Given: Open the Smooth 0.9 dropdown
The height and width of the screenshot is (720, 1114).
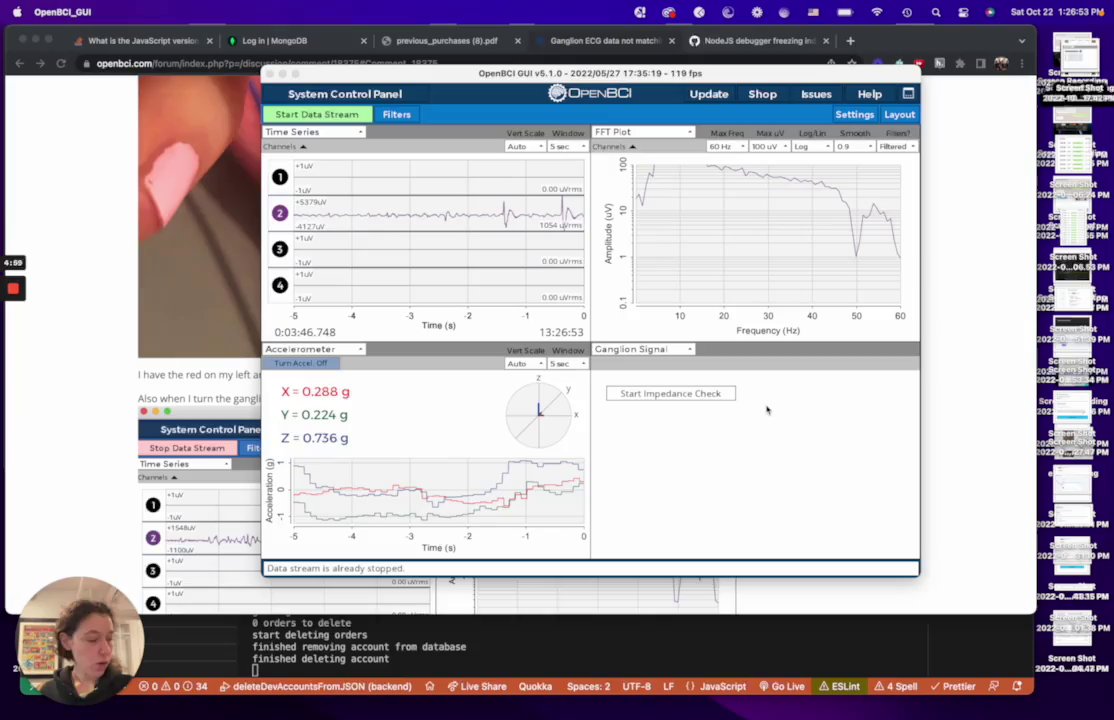Looking at the screenshot, I should point(854,146).
